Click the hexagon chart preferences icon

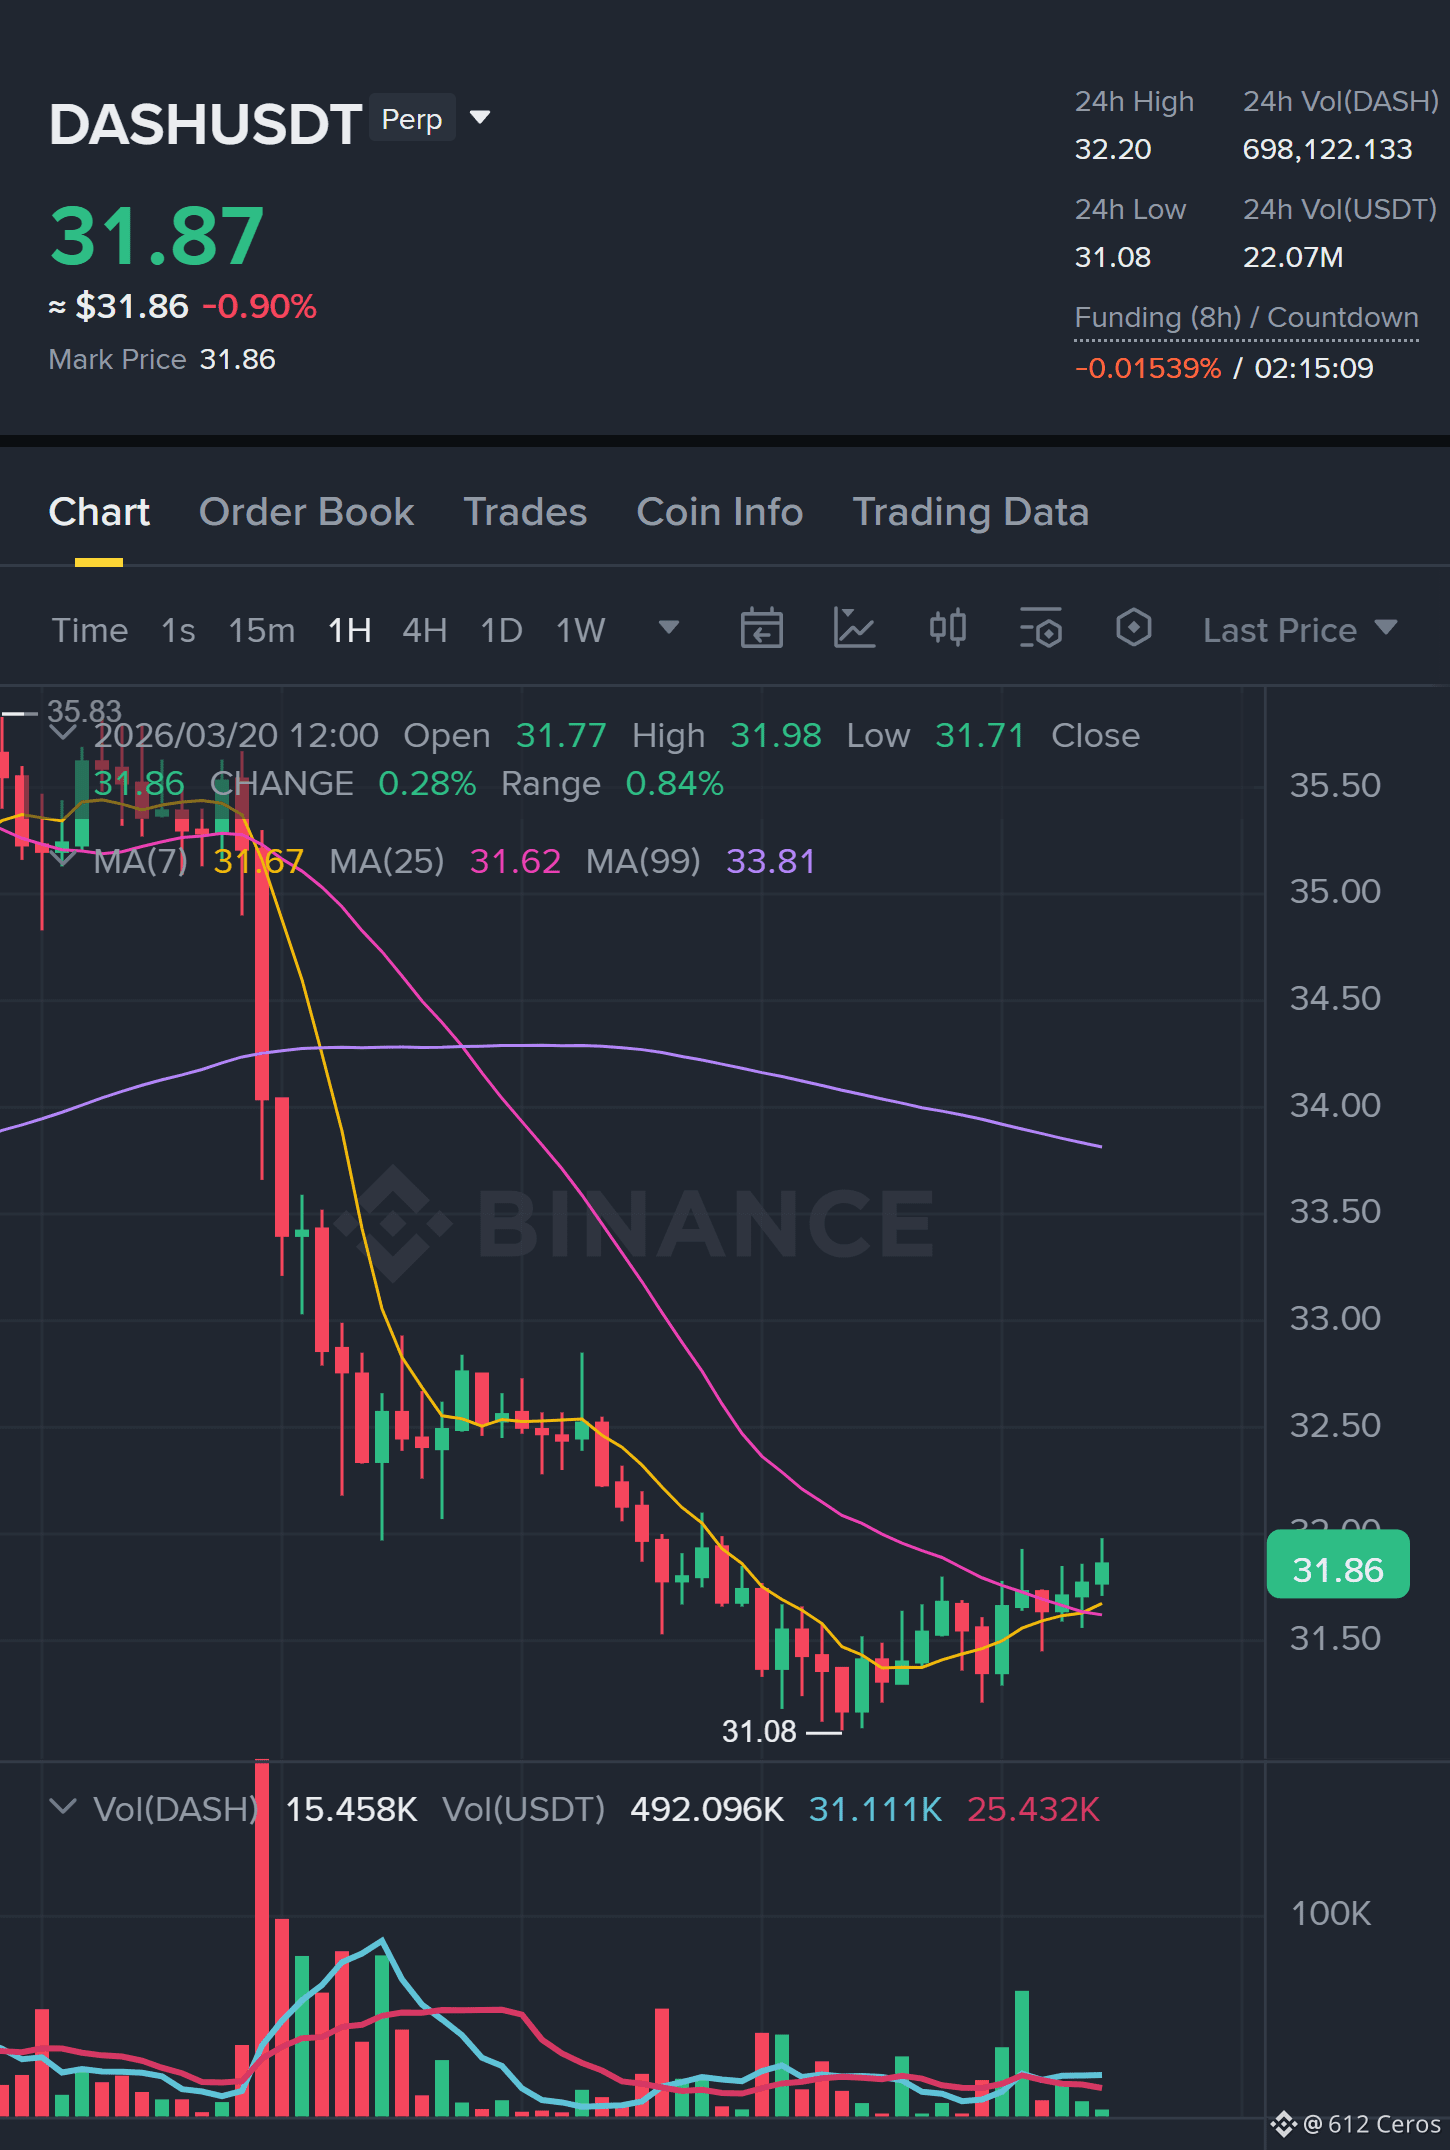pyautogui.click(x=1133, y=629)
